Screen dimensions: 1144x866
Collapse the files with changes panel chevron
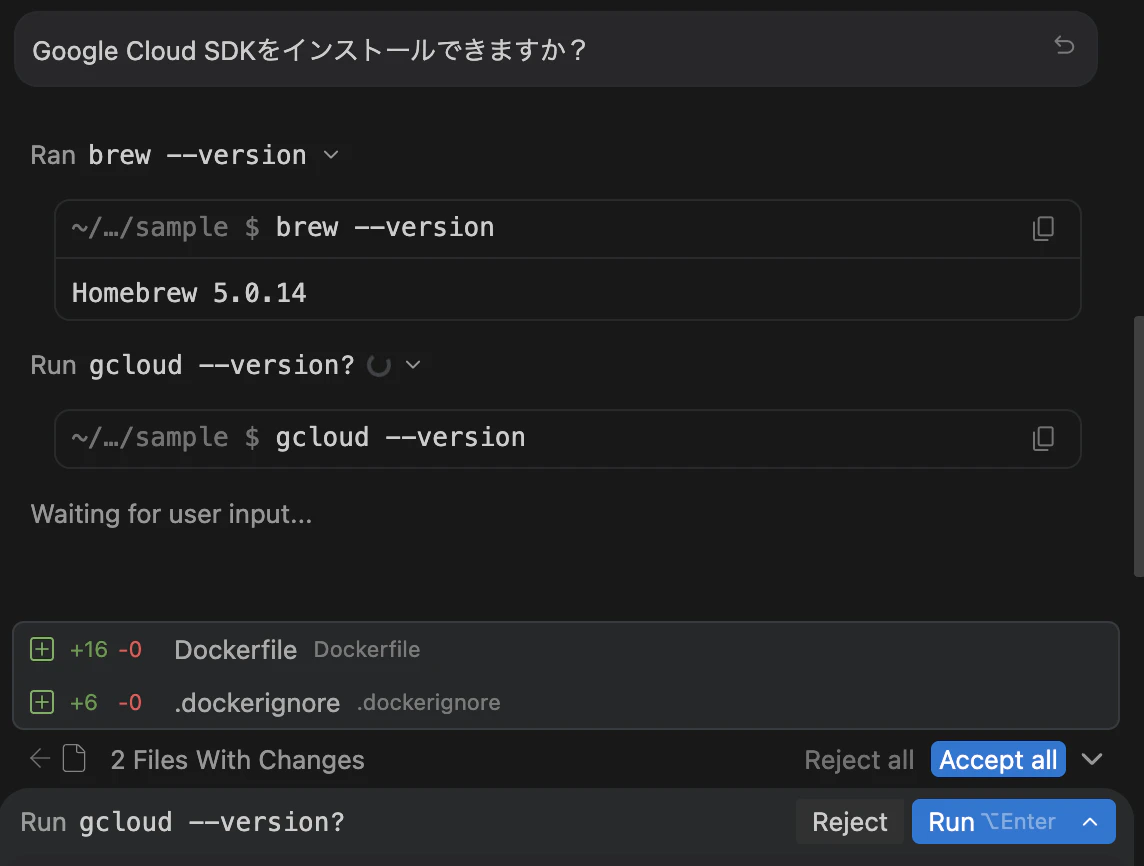(1091, 759)
